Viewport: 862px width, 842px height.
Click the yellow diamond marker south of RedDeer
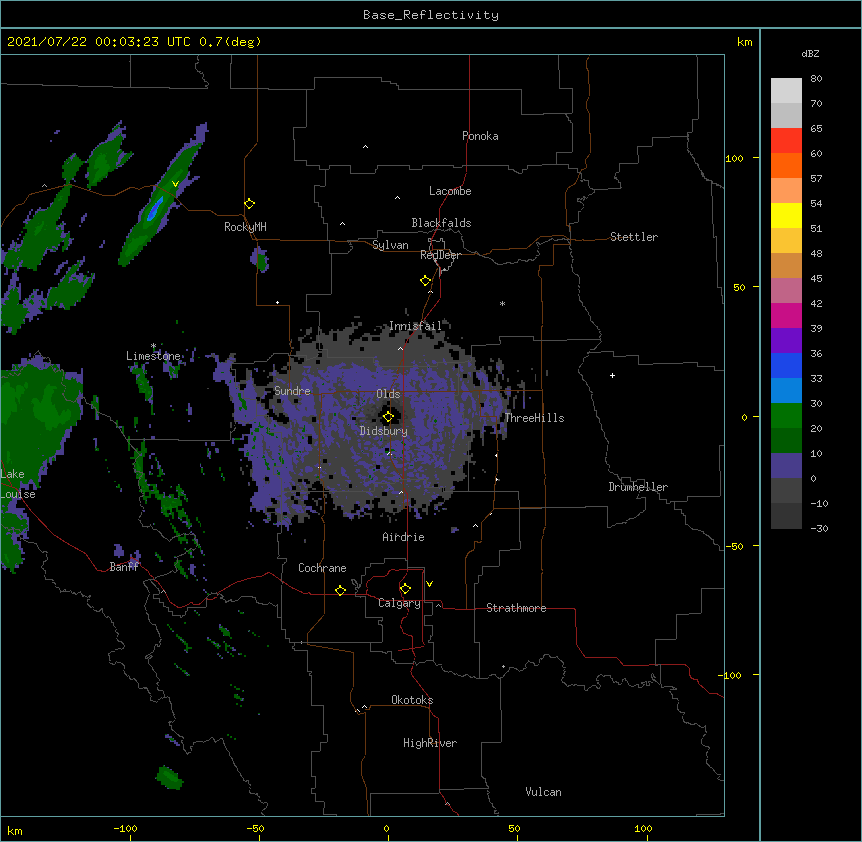point(426,281)
